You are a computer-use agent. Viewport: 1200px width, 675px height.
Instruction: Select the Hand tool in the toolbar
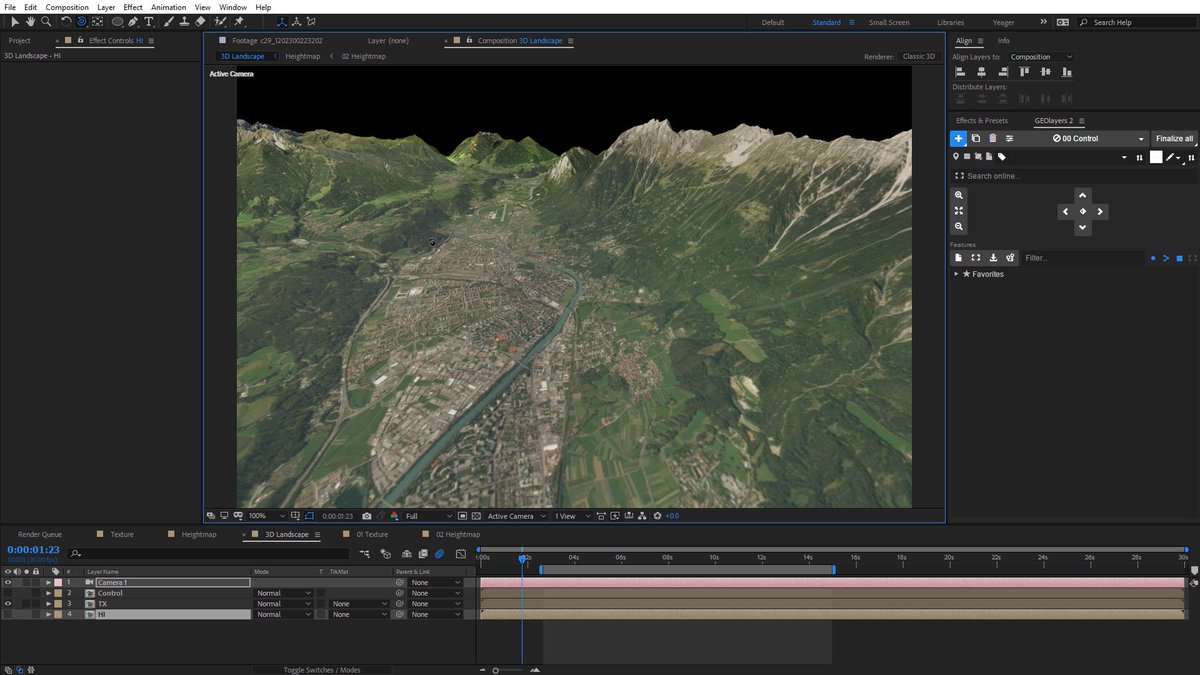point(31,21)
